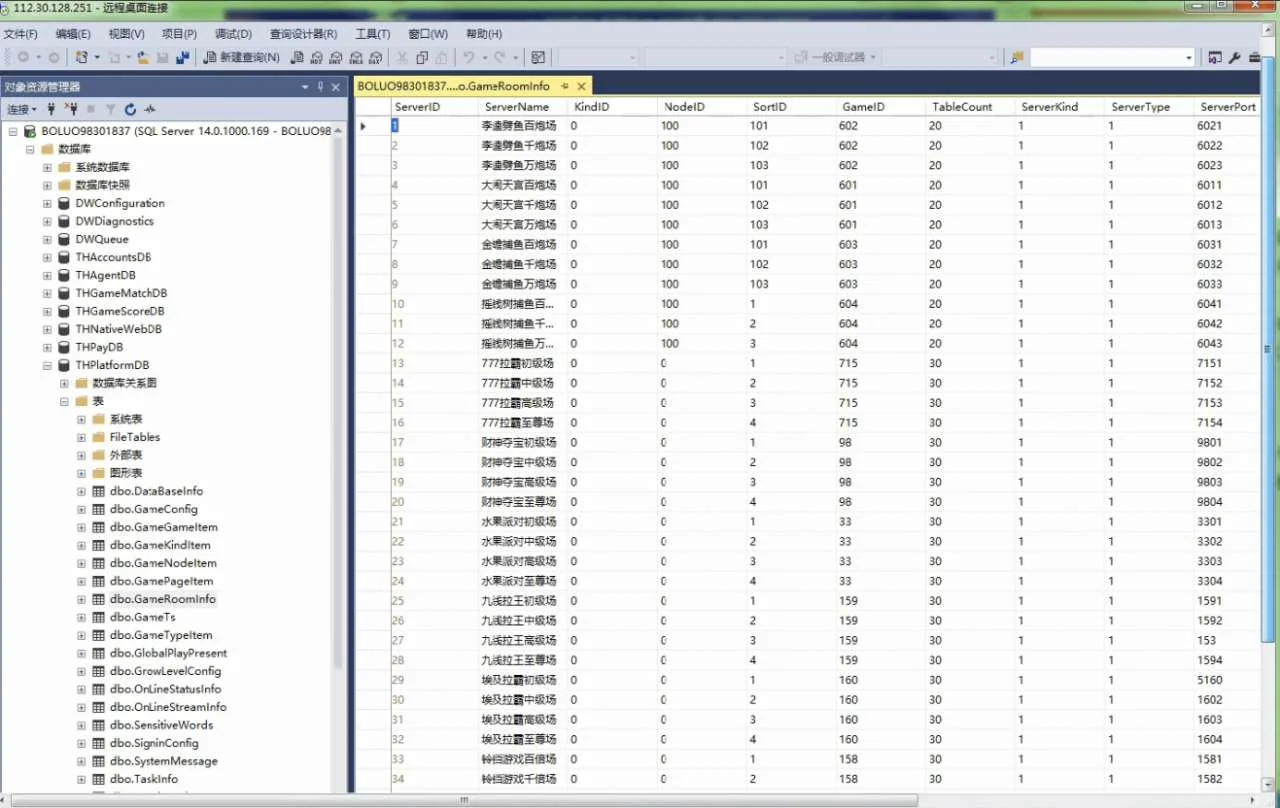Click the Save All toolbar icon
1280x808 pixels.
(182, 58)
